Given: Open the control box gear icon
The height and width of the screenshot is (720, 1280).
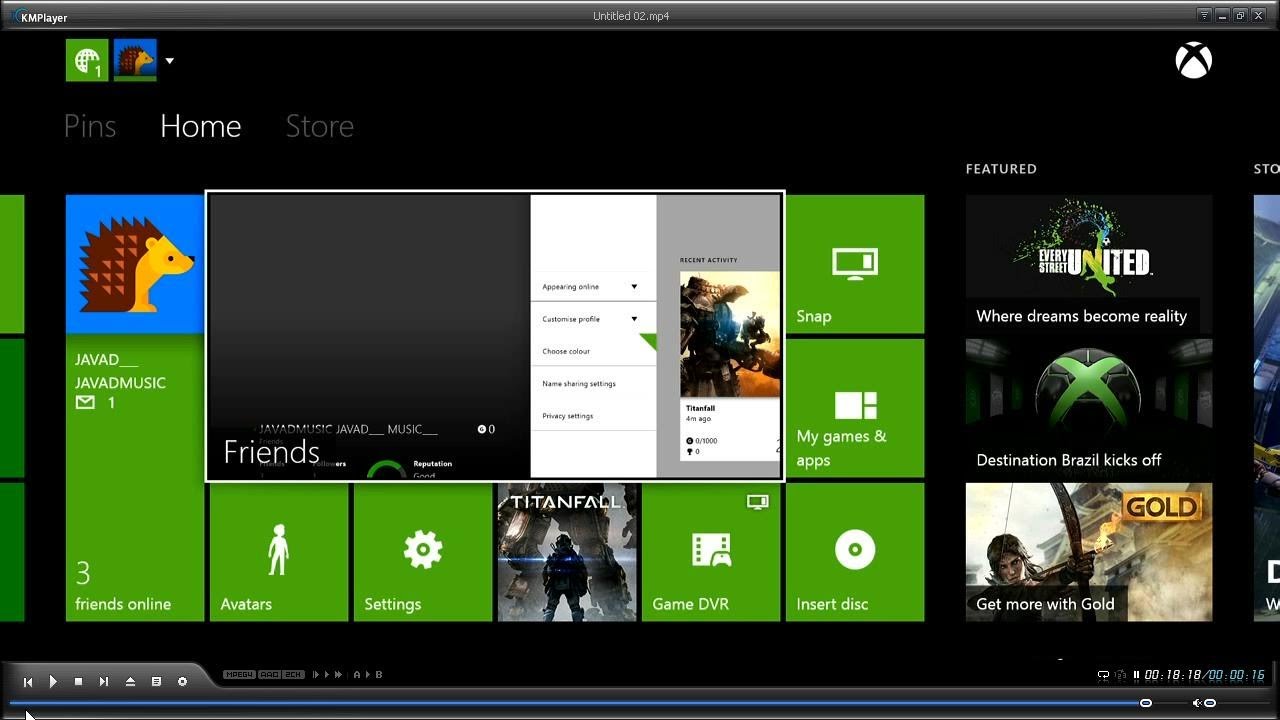Looking at the screenshot, I should 182,682.
